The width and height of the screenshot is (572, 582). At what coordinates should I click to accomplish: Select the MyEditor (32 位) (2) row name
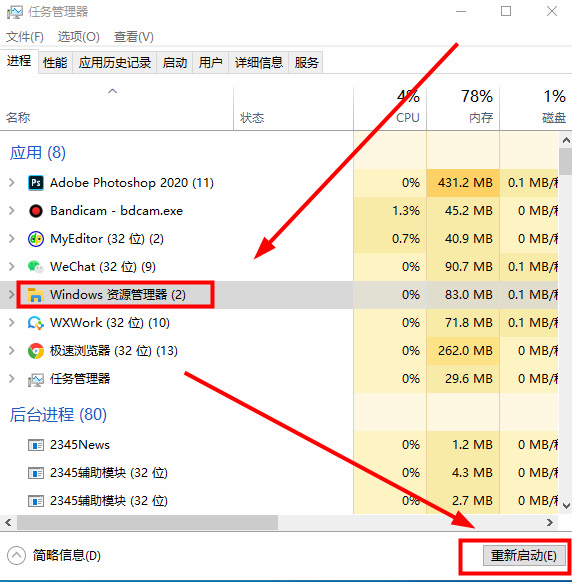coord(107,239)
